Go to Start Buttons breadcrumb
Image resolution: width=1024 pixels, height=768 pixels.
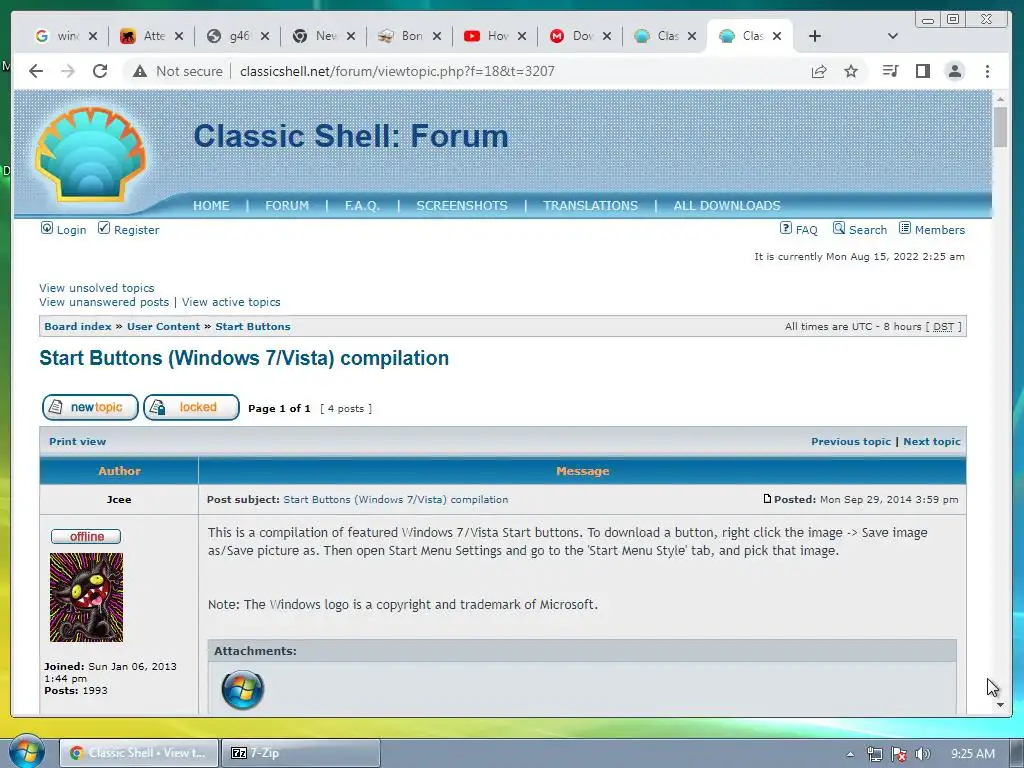click(x=253, y=327)
